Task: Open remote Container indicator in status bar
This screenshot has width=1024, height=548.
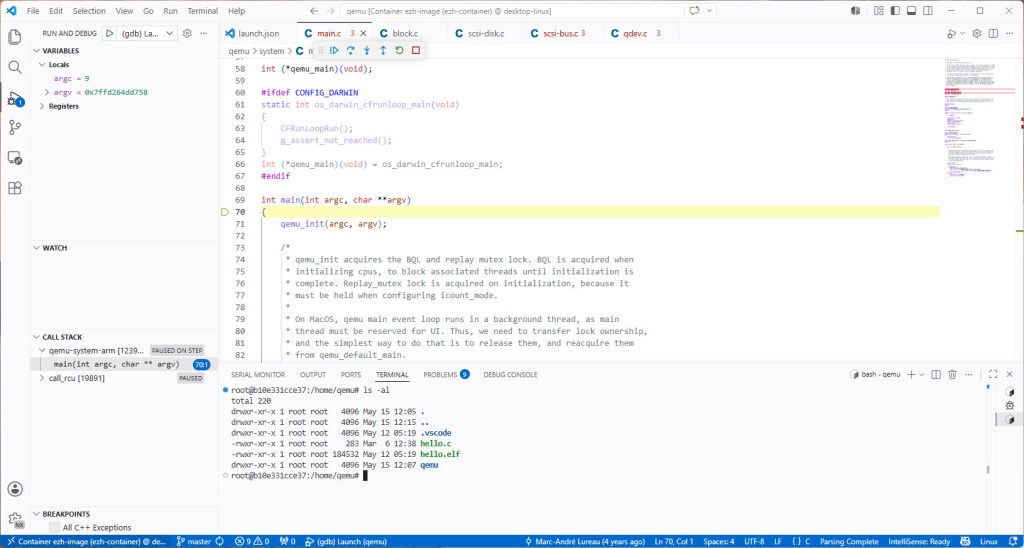Action: click(84, 541)
